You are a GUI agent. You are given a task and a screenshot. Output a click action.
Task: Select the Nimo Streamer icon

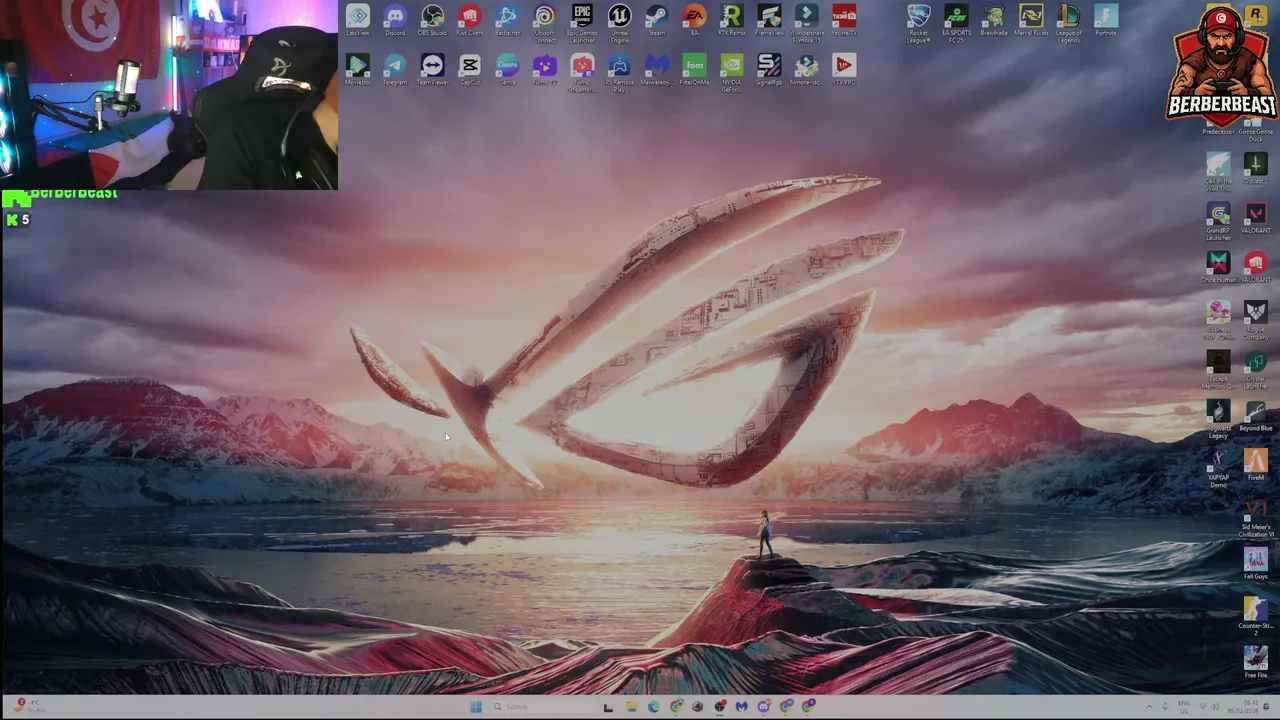click(582, 72)
